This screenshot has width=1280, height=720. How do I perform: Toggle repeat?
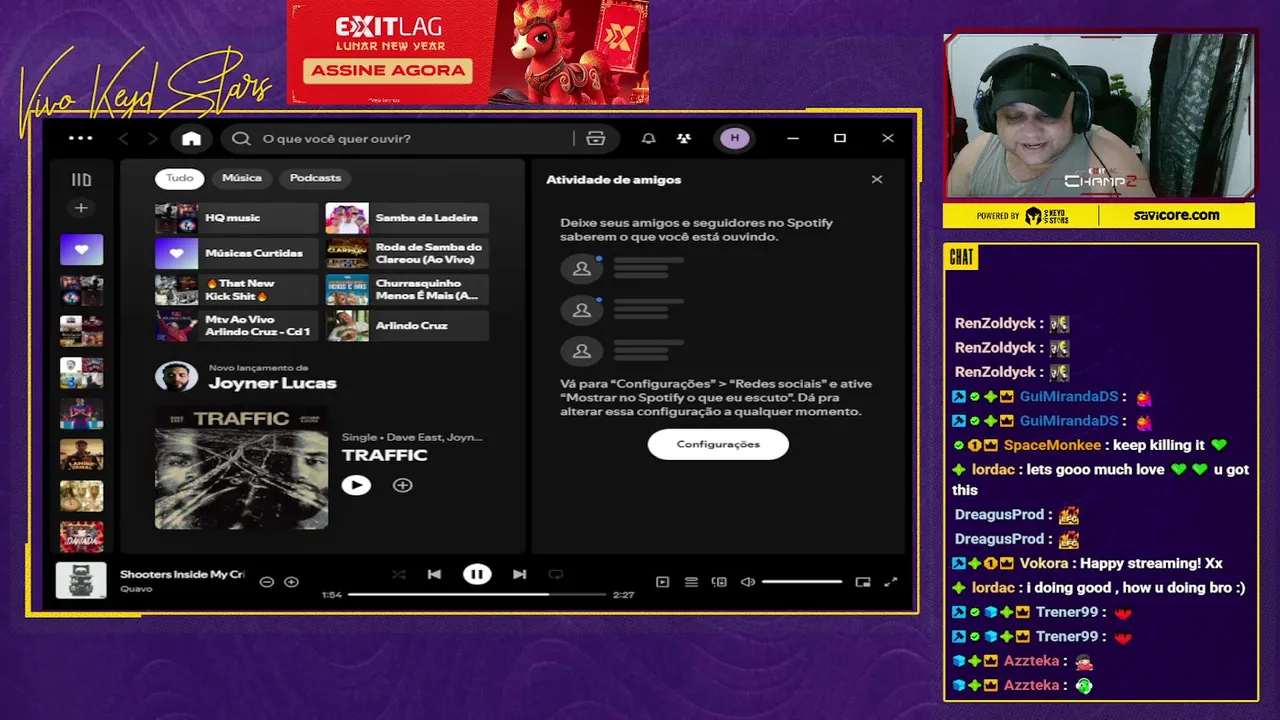pos(556,574)
